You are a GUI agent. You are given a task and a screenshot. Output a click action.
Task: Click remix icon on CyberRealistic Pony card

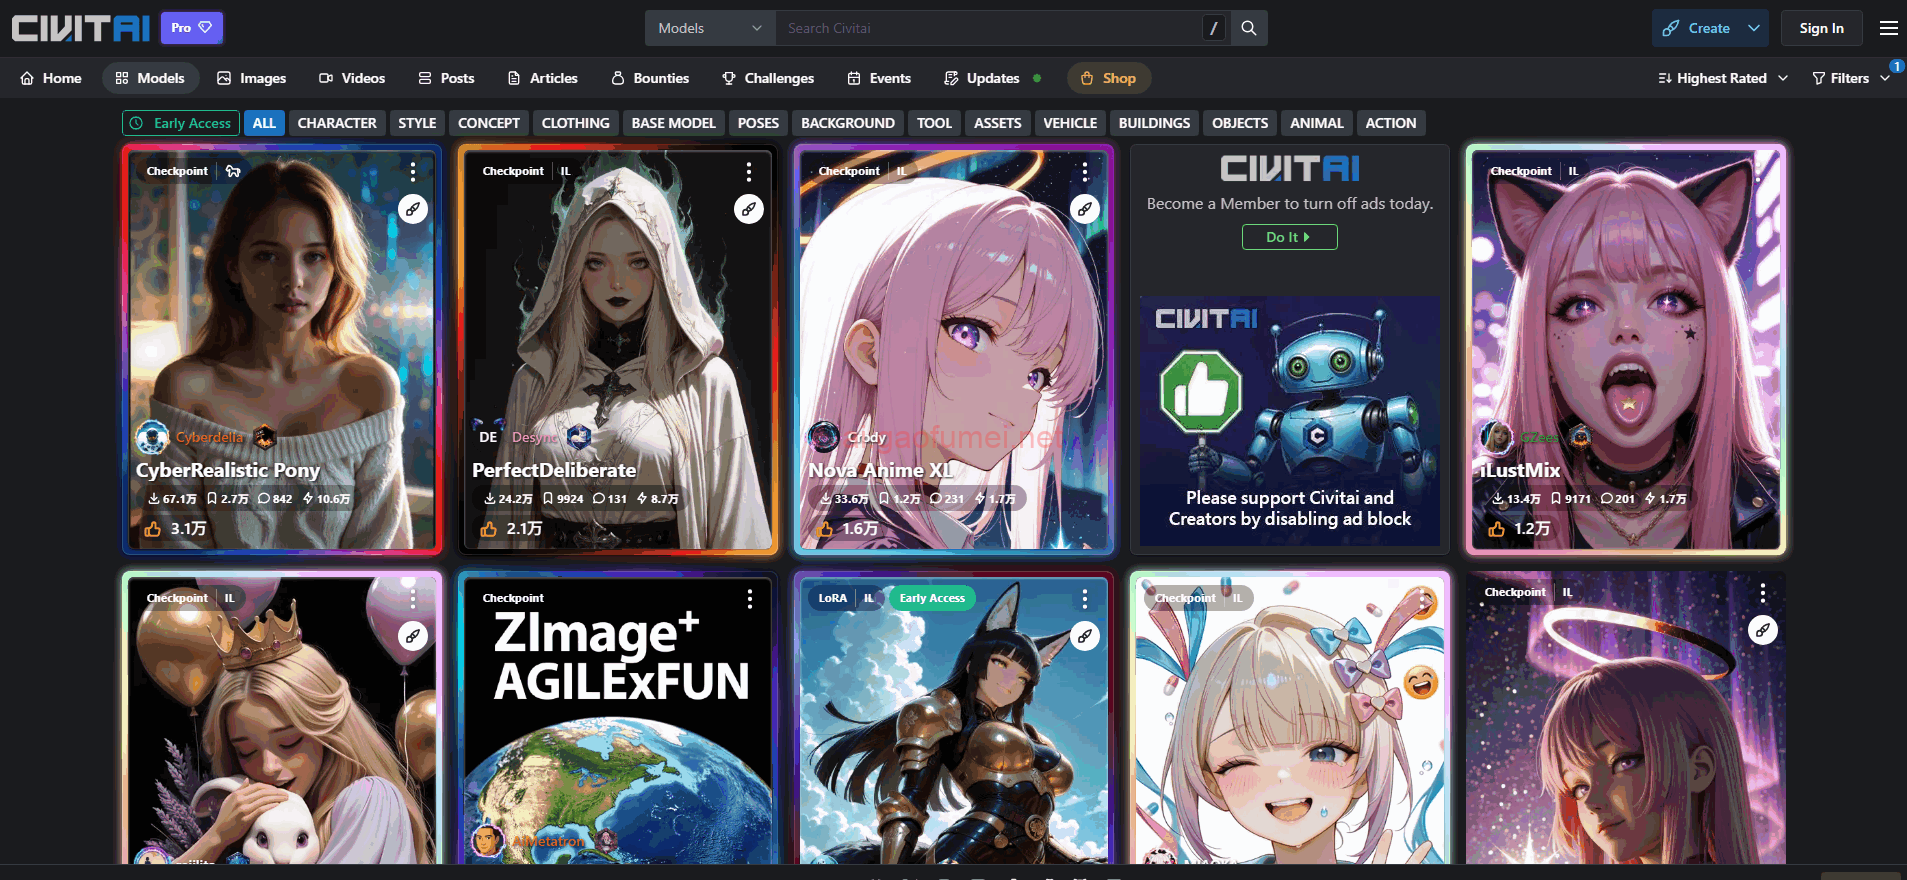[413, 209]
